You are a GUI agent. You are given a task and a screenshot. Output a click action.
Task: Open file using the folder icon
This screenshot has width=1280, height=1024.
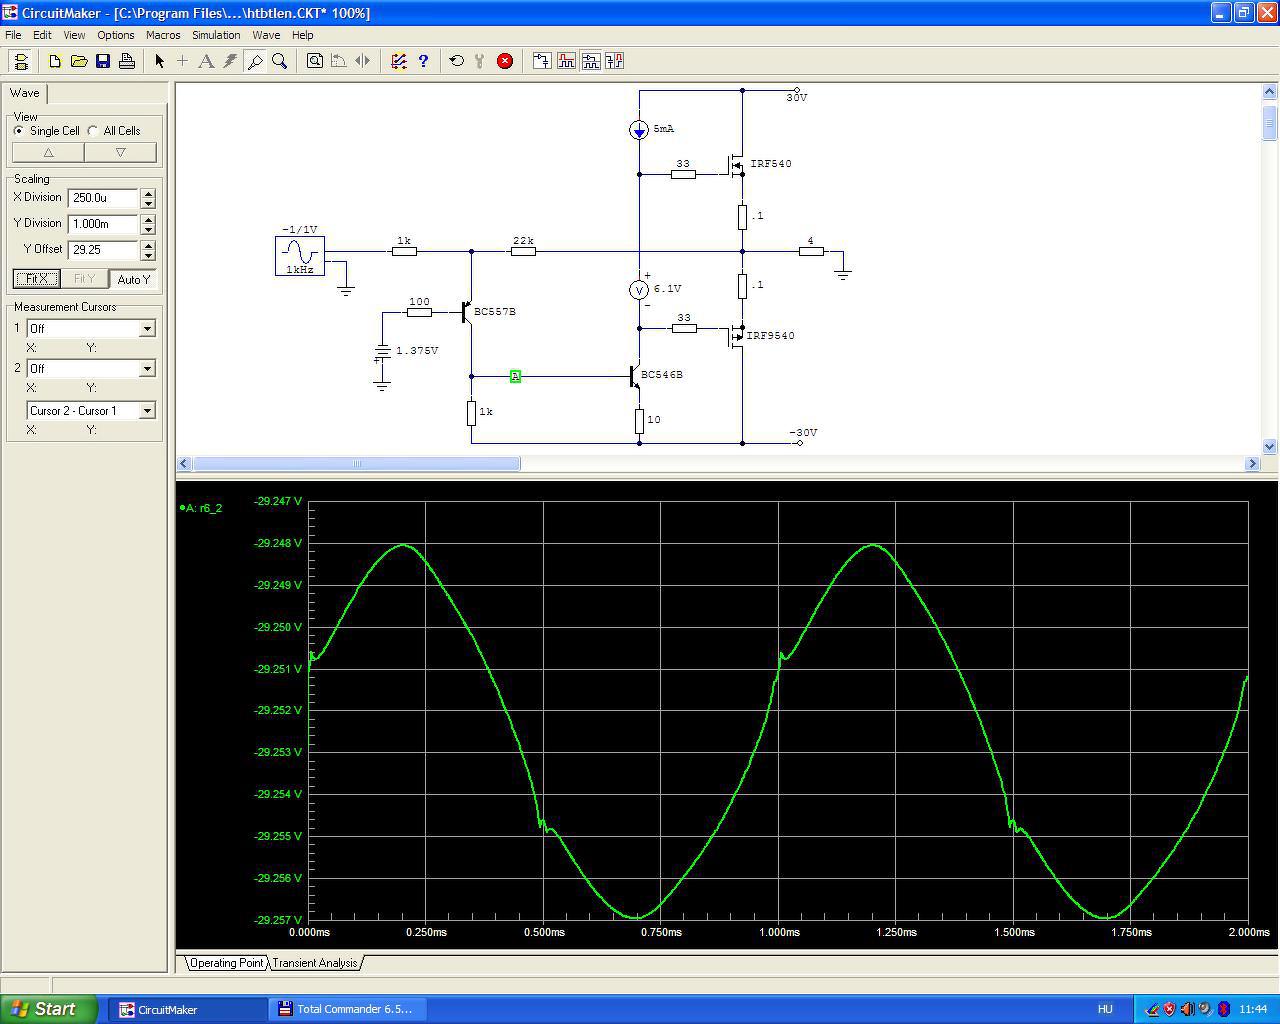[x=79, y=61]
